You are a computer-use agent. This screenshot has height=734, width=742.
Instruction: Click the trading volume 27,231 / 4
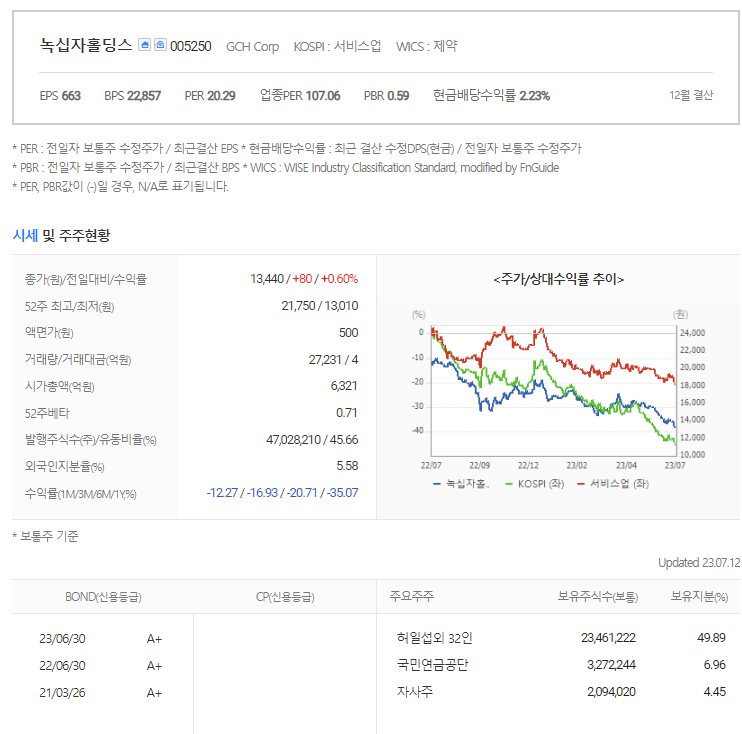coord(333,360)
